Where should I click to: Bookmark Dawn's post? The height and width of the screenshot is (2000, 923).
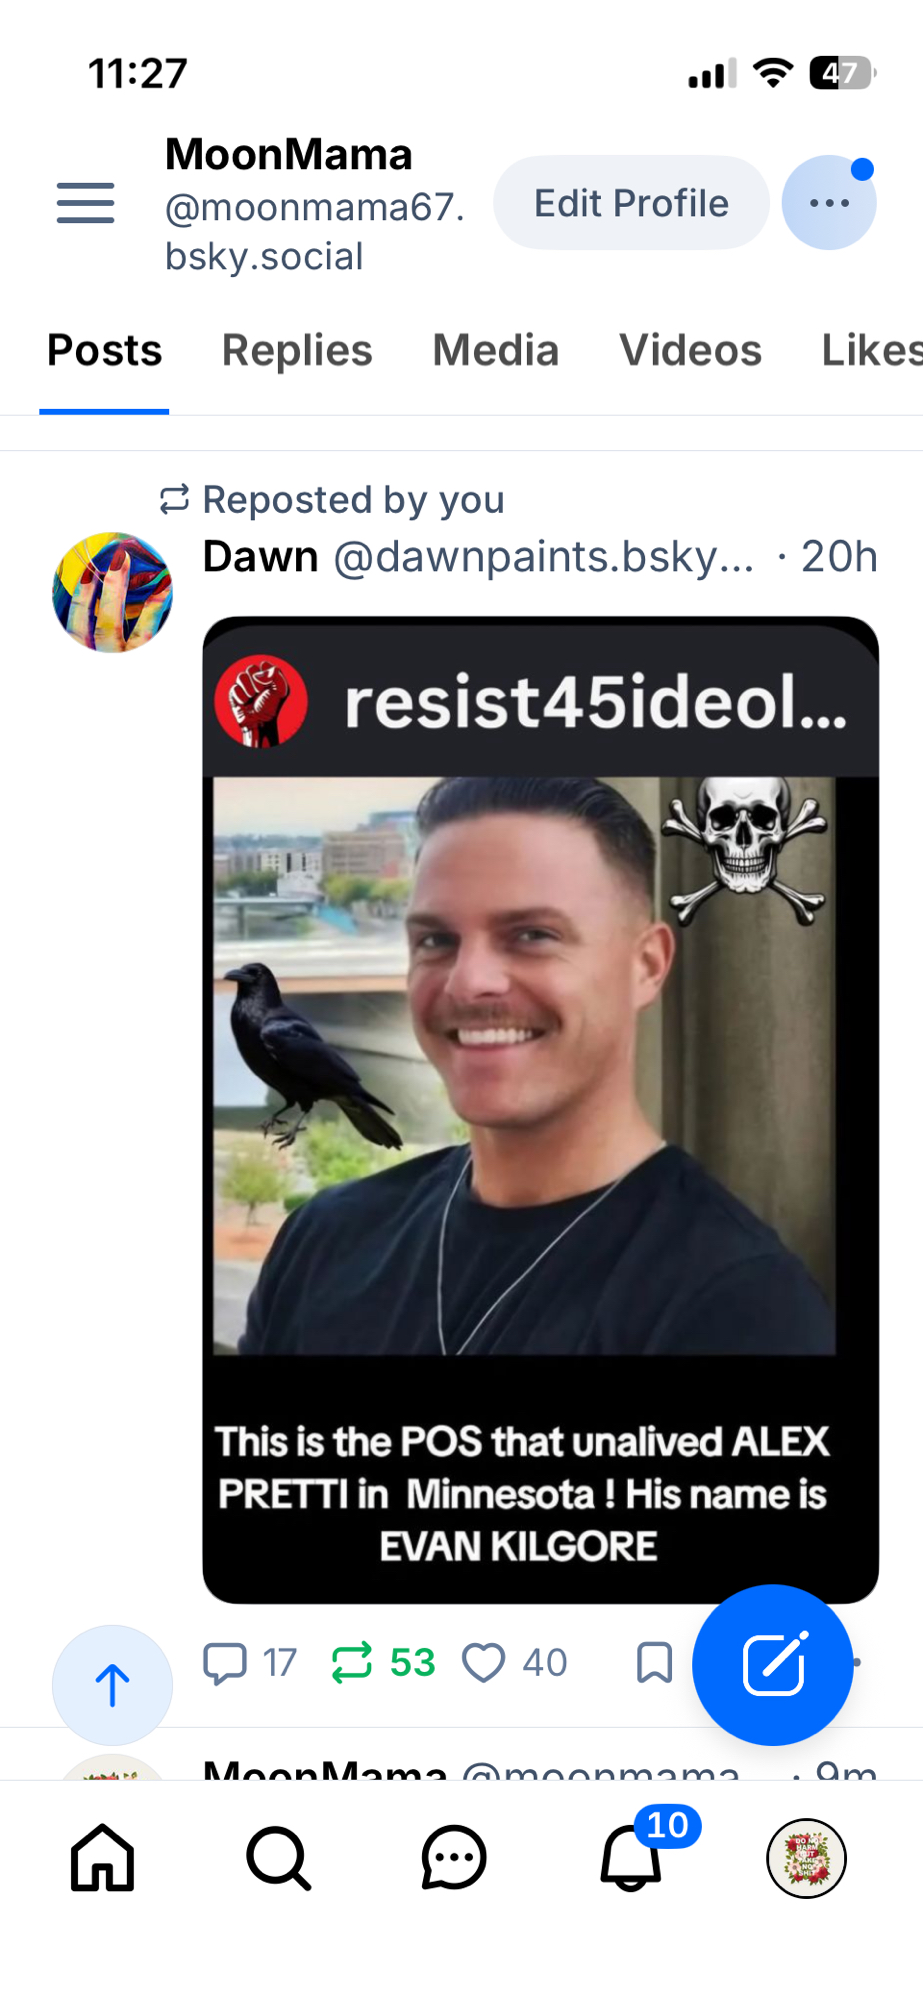(x=654, y=1663)
